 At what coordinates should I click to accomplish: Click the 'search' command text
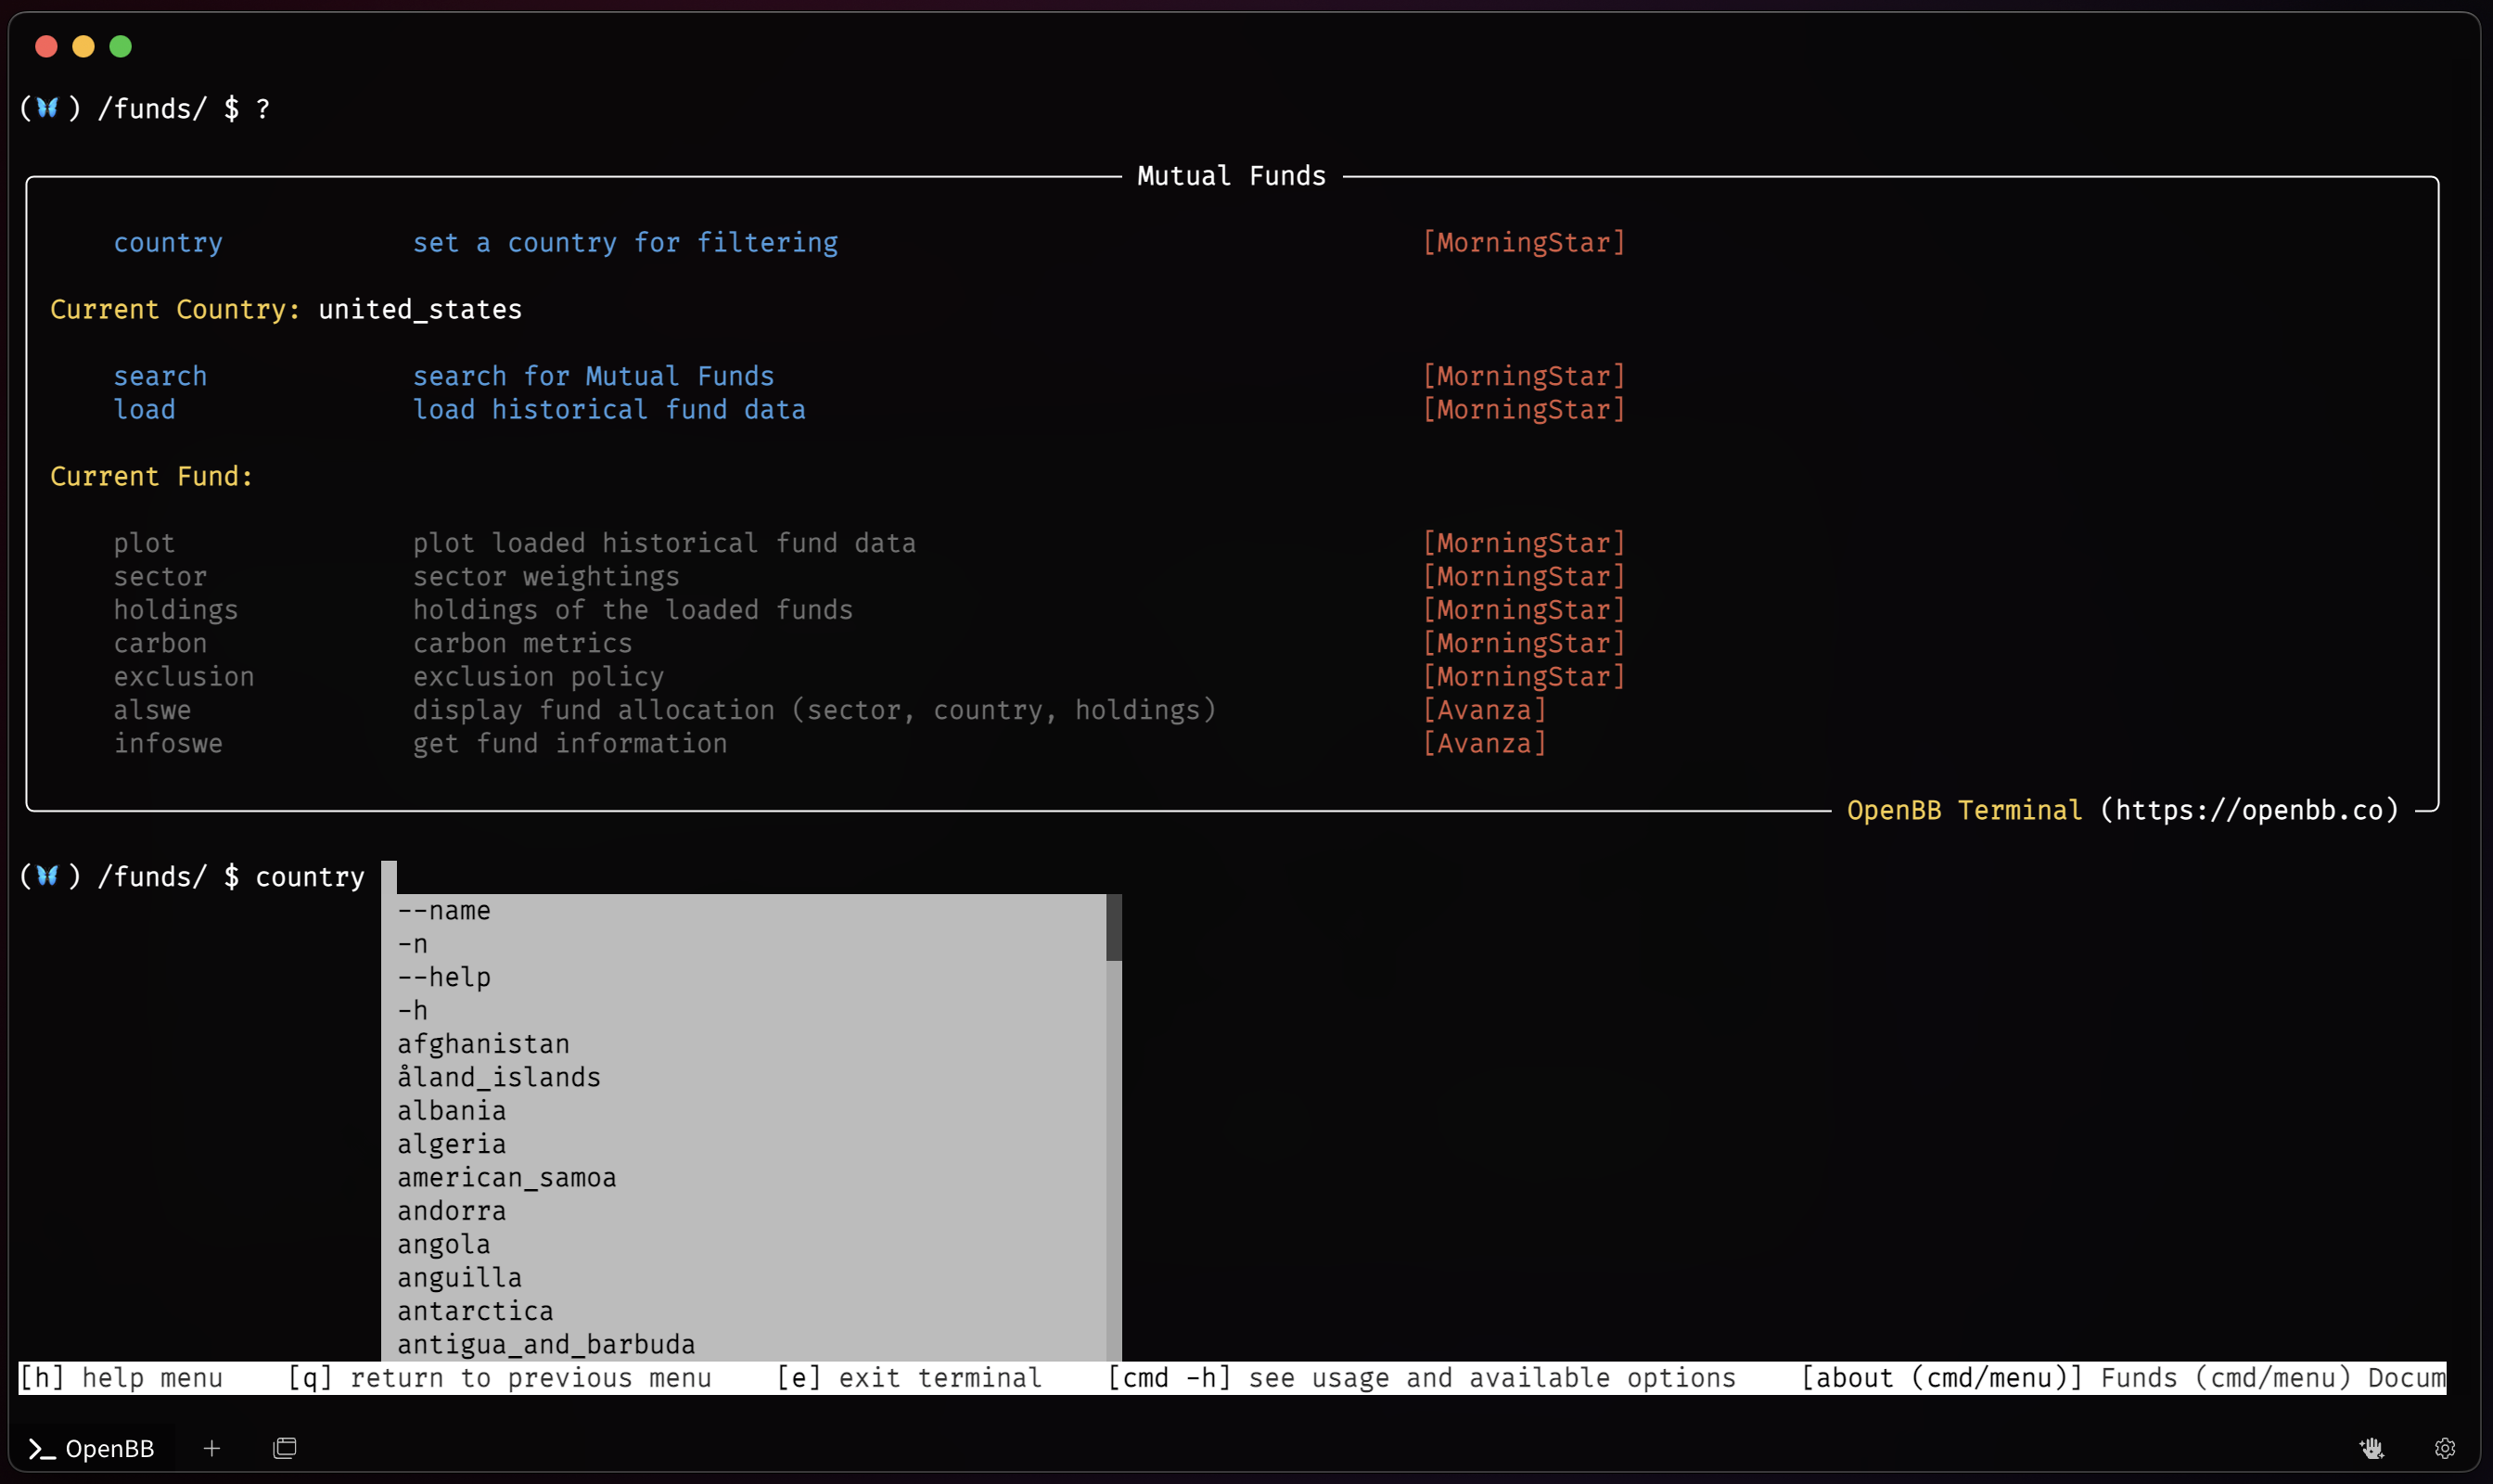tap(160, 376)
